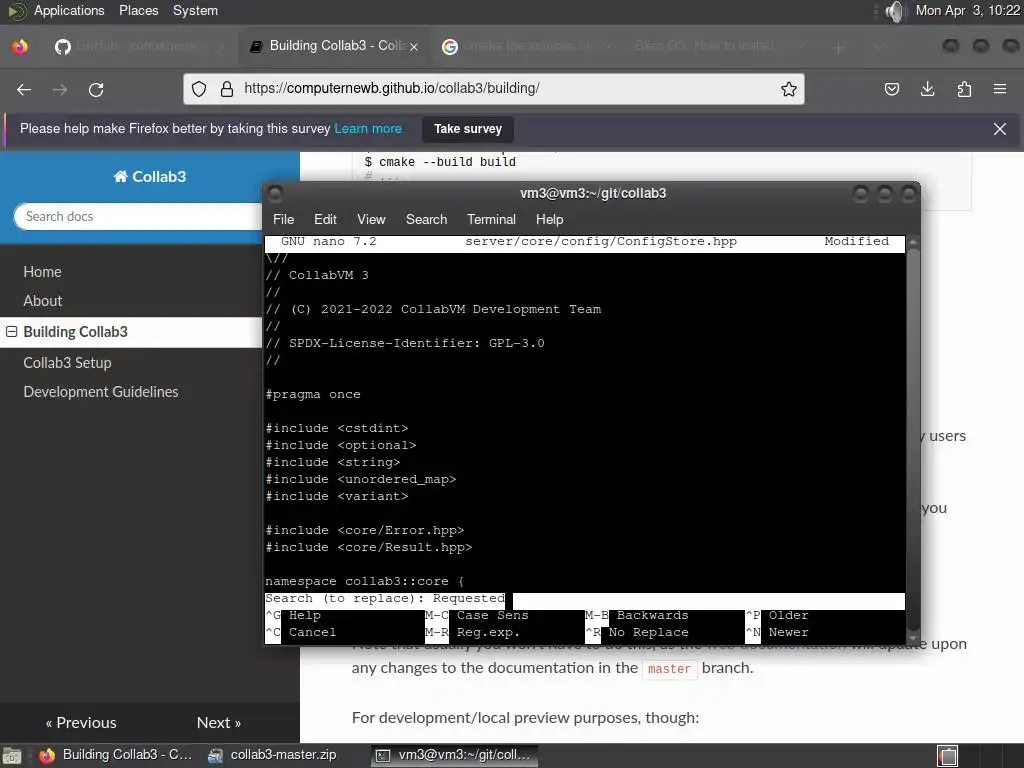Click scrollbar down arrow in terminal

913,638
